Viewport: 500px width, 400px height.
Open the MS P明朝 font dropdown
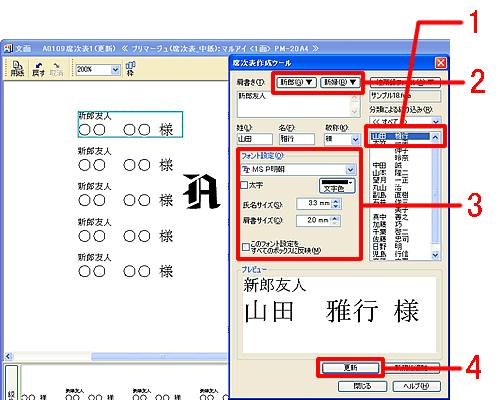coord(350,170)
